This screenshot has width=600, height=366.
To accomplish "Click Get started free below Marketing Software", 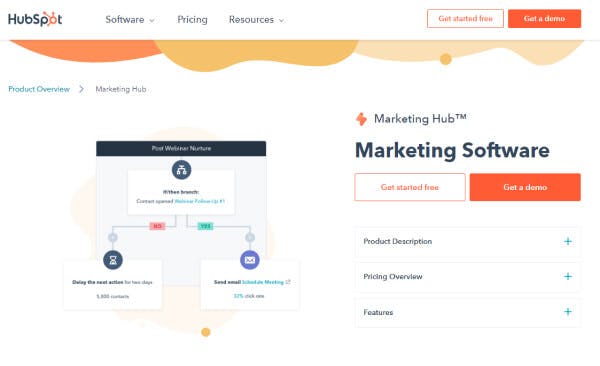I will tap(410, 187).
